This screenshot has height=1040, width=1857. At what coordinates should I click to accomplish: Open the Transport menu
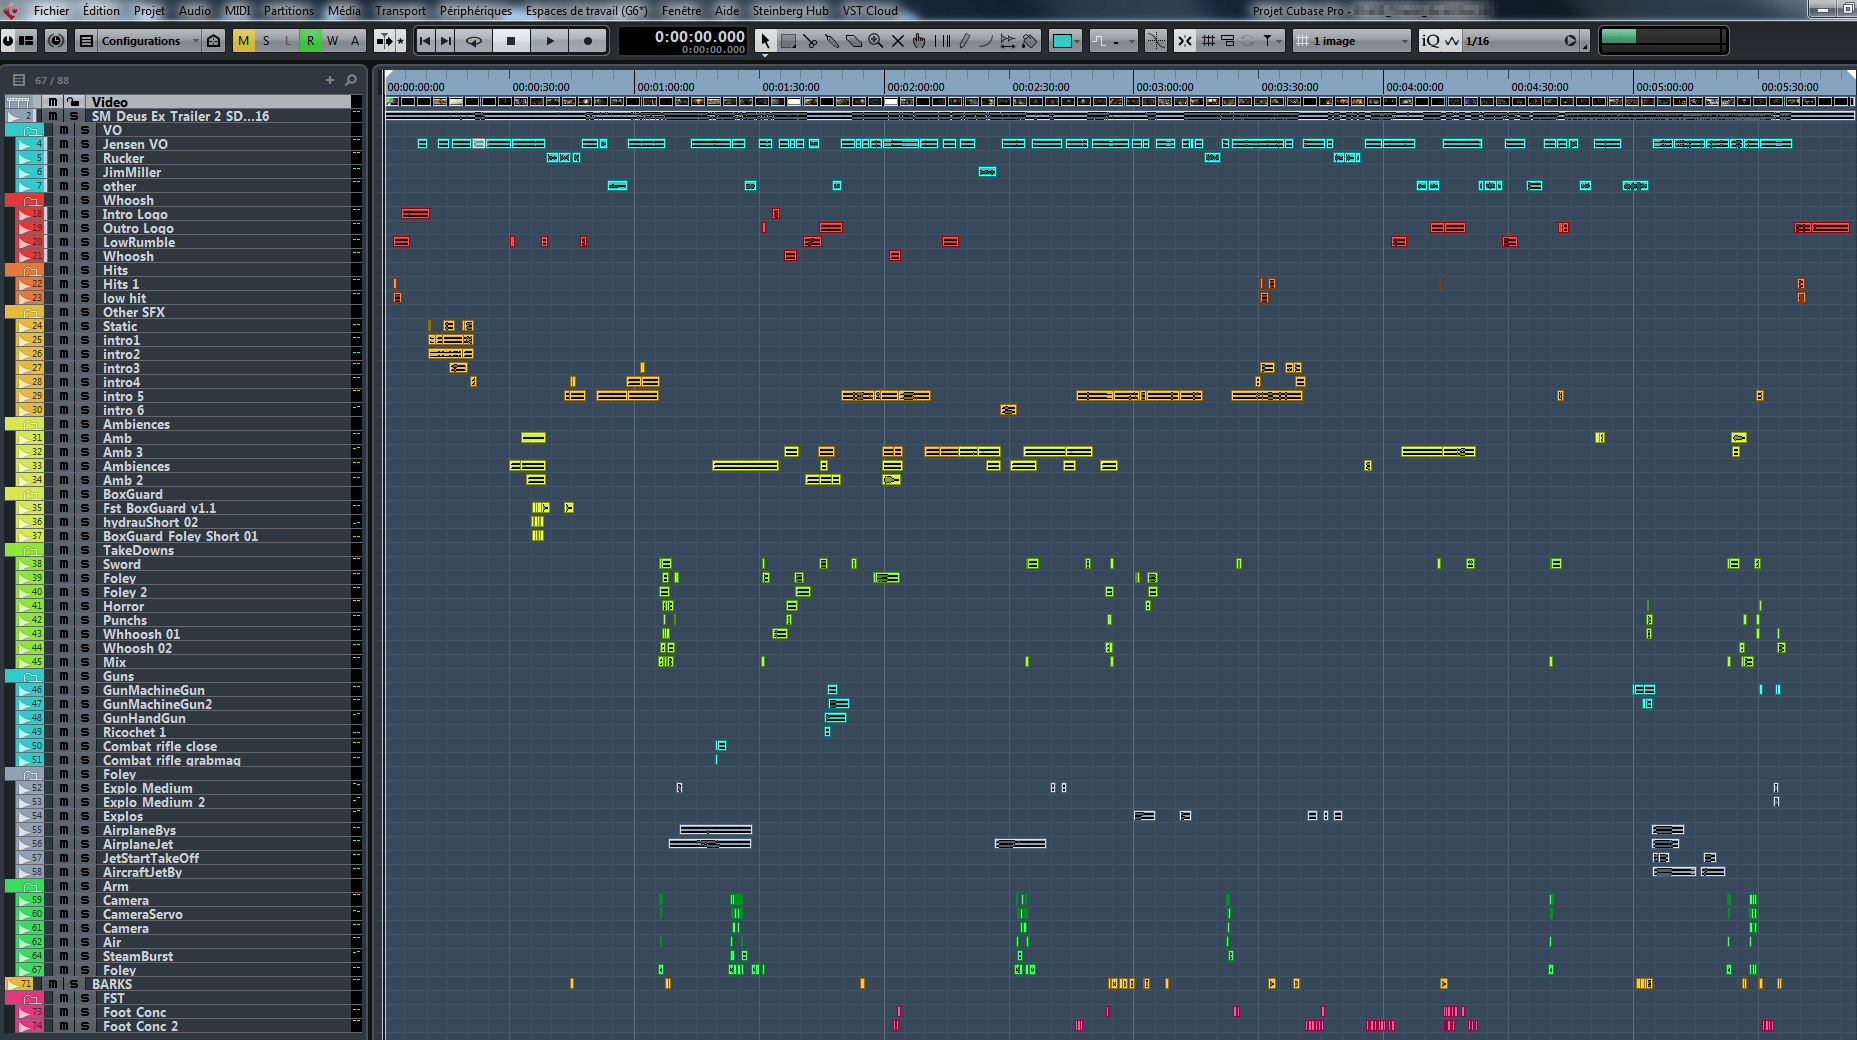400,11
